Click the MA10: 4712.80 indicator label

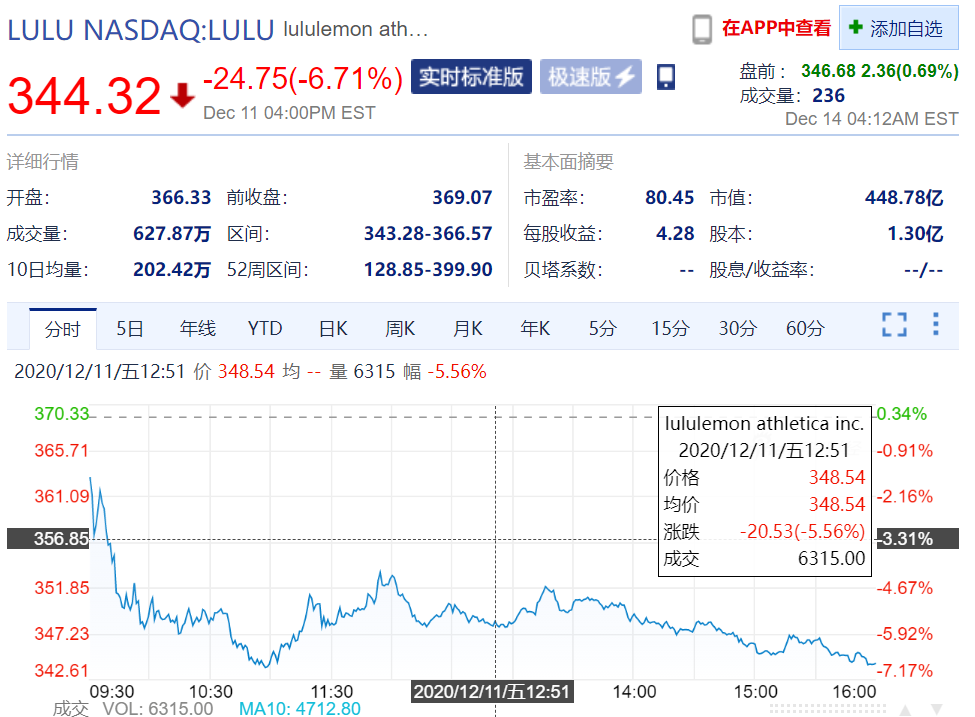[x=300, y=709]
